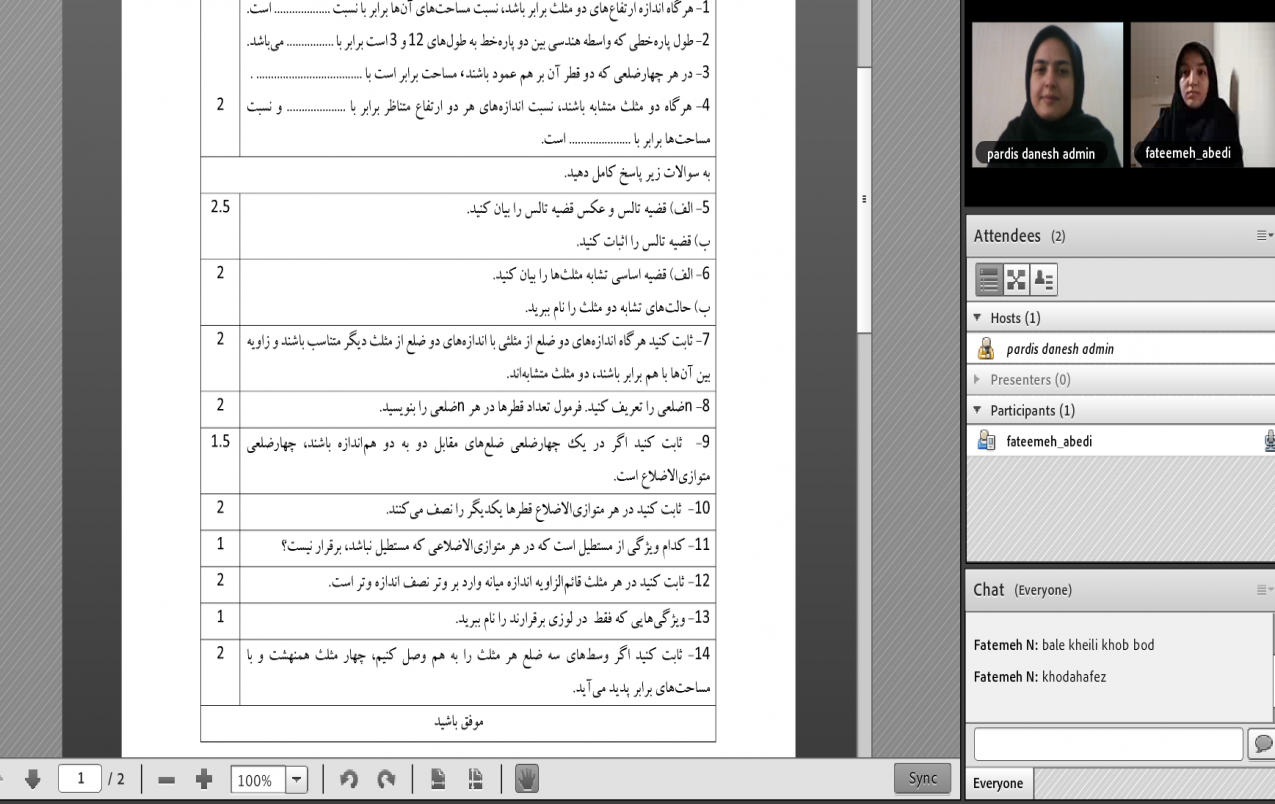
Task: Zoom out the document with the minus icon
Action: click(167, 779)
